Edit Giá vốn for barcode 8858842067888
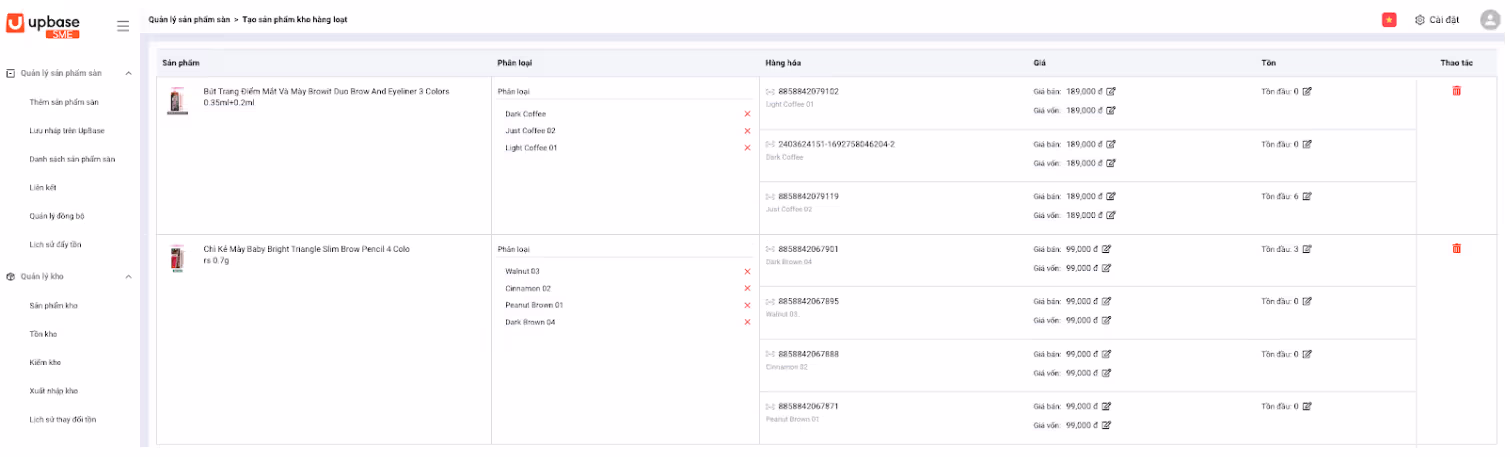The width and height of the screenshot is (1510, 457). (1106, 373)
